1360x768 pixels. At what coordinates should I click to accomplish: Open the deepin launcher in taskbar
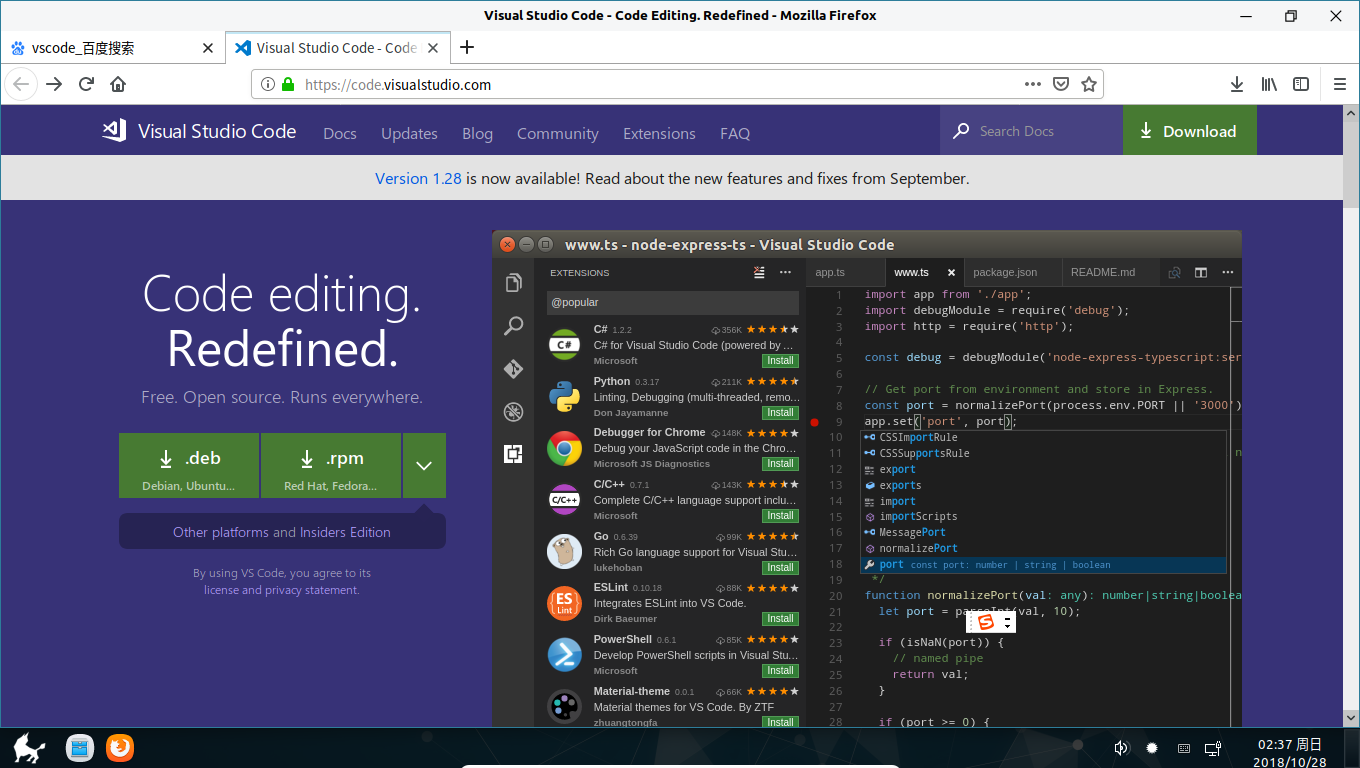28,747
